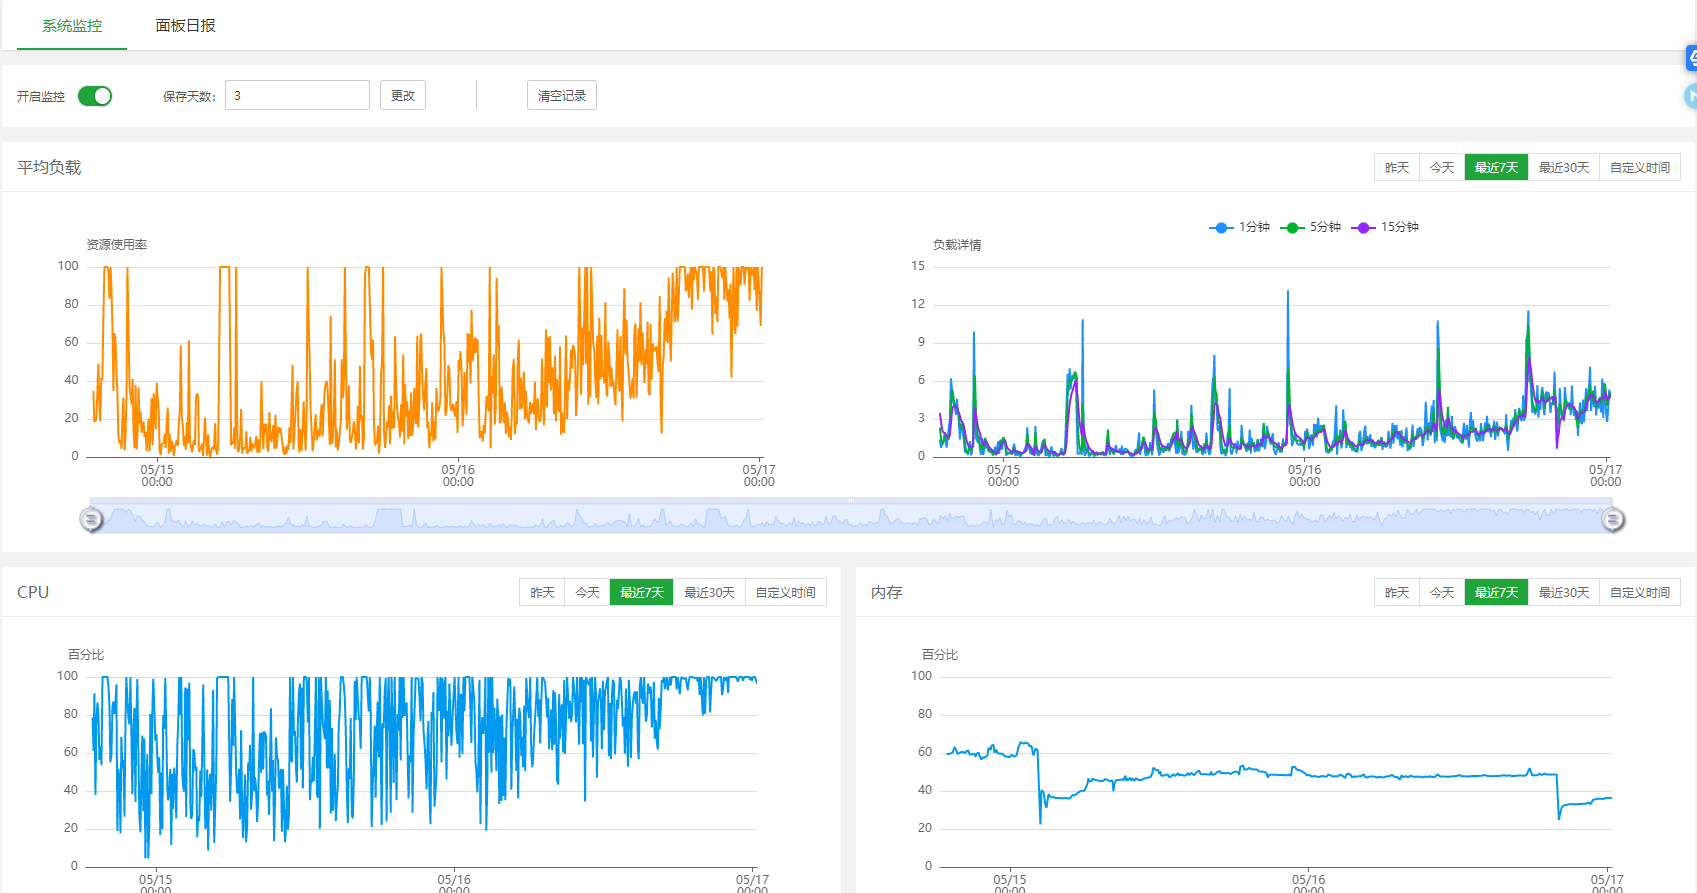This screenshot has height=893, width=1697.
Task: Click the right handle of load zoom slider
Action: pyautogui.click(x=1612, y=519)
